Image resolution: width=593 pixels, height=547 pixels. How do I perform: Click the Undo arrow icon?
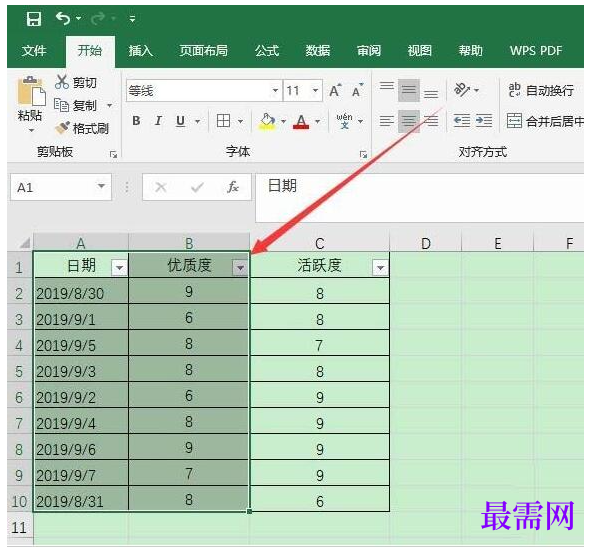point(62,18)
